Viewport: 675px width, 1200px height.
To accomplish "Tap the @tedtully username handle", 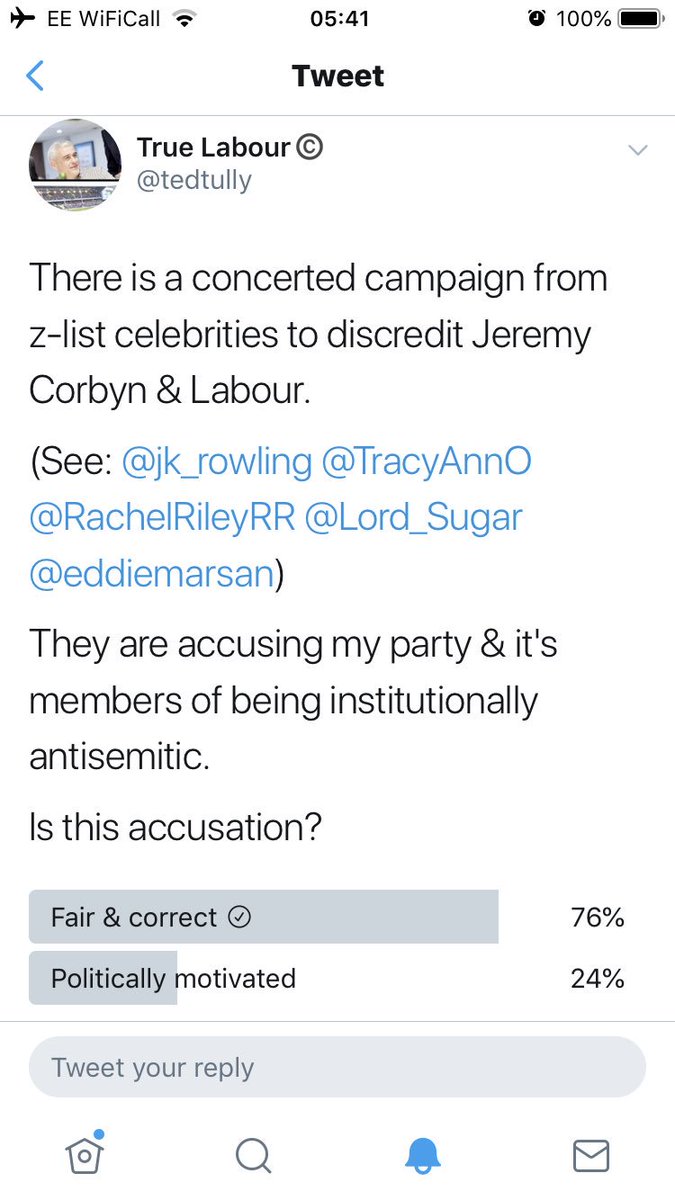I will (x=195, y=180).
